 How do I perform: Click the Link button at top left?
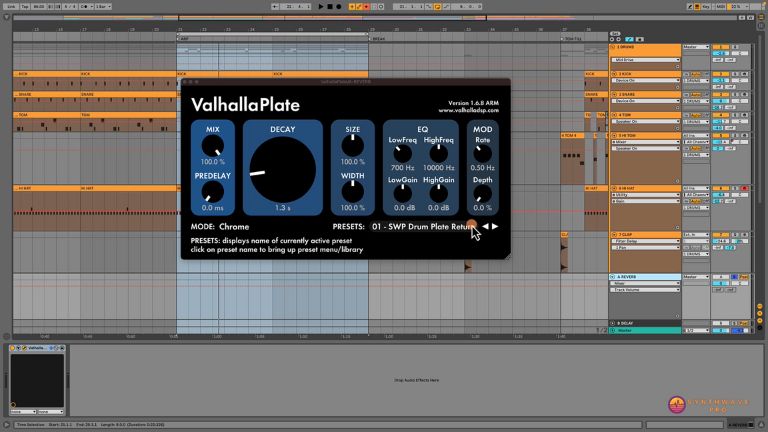pyautogui.click(x=11, y=6)
